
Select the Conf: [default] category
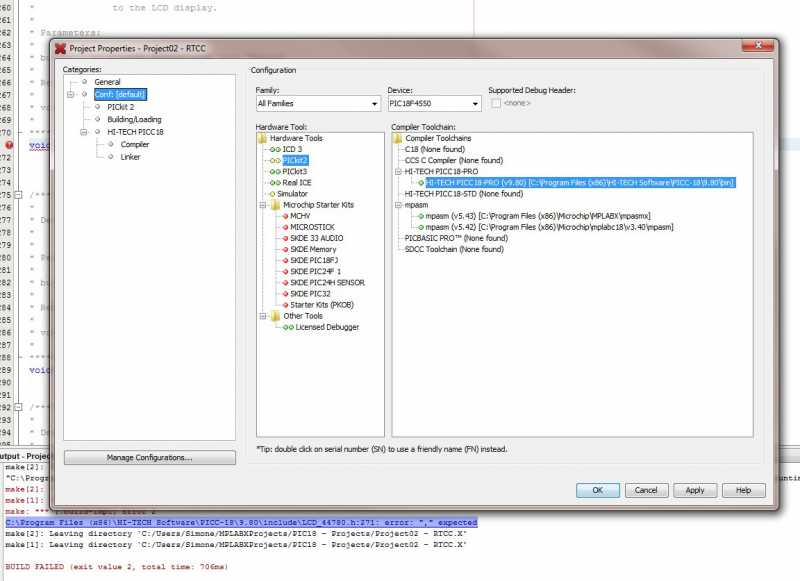coord(120,94)
